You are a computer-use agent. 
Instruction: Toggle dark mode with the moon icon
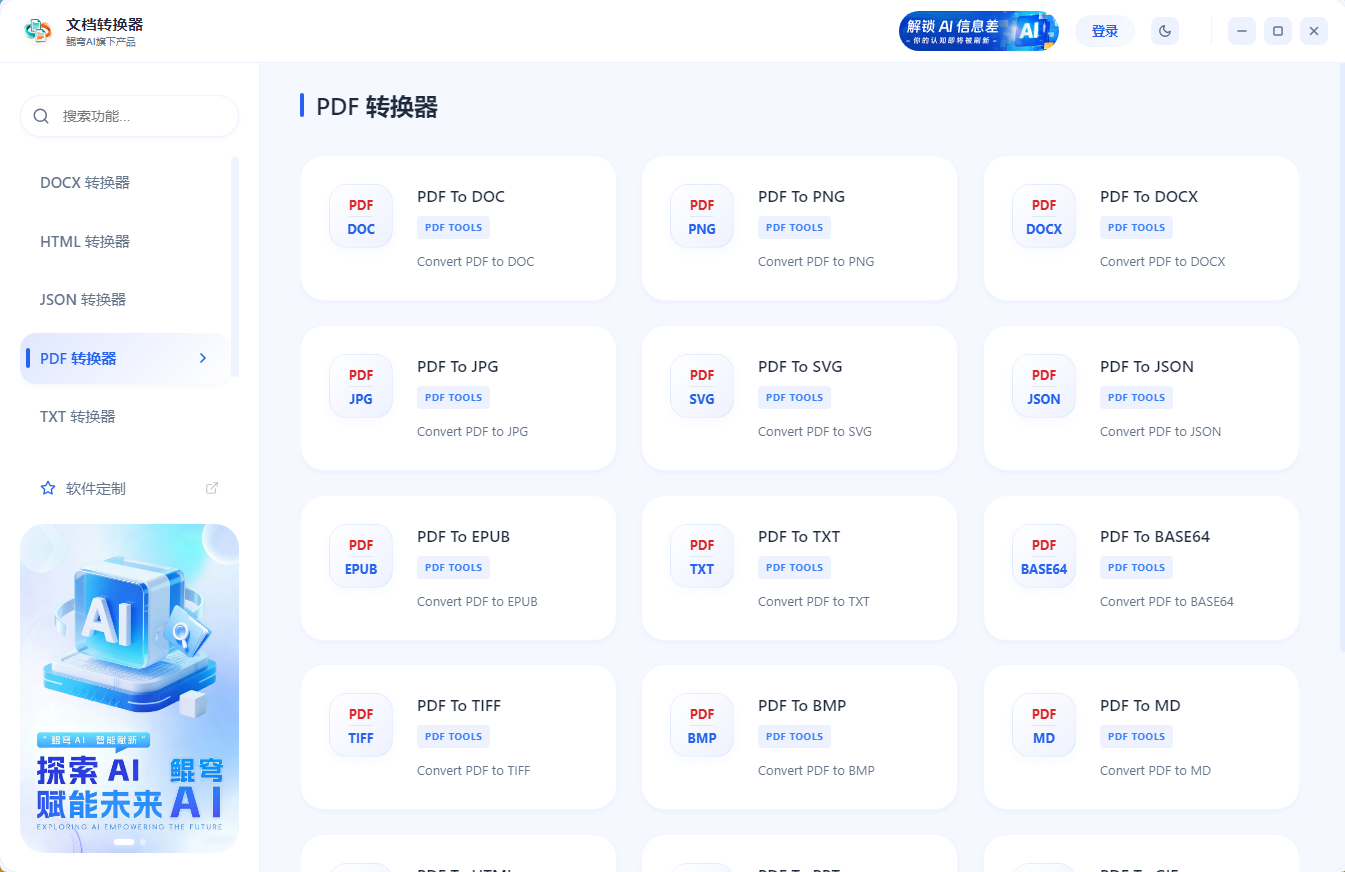1164,30
